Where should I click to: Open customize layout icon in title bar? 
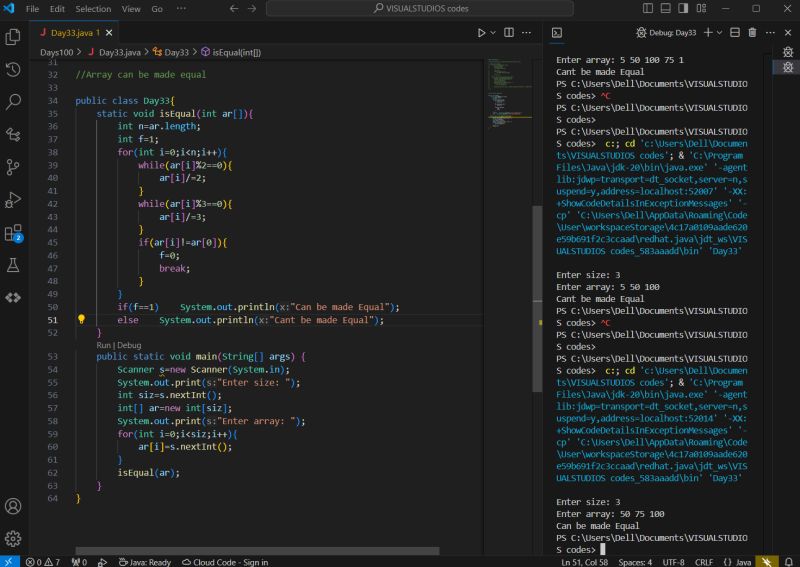click(702, 9)
